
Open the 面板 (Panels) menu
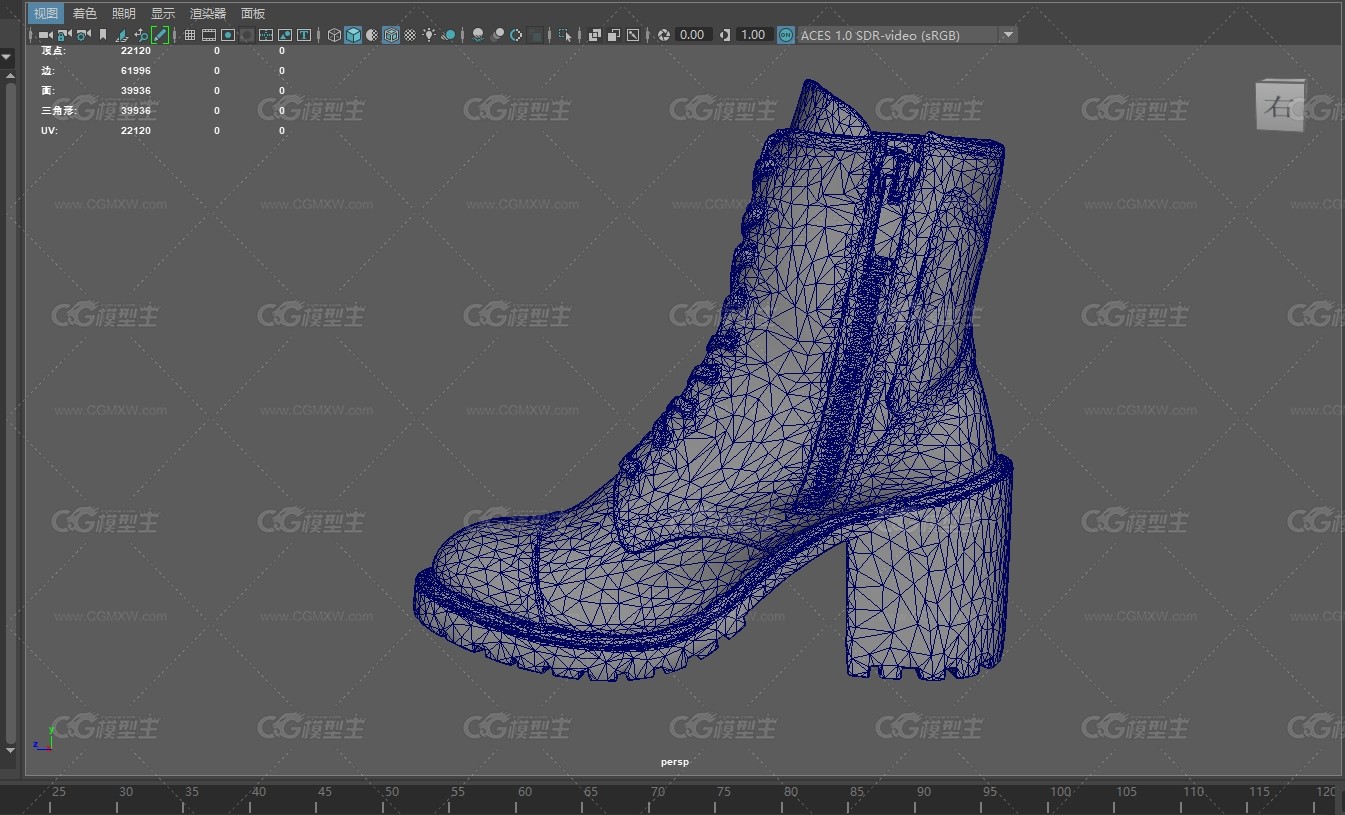point(253,13)
